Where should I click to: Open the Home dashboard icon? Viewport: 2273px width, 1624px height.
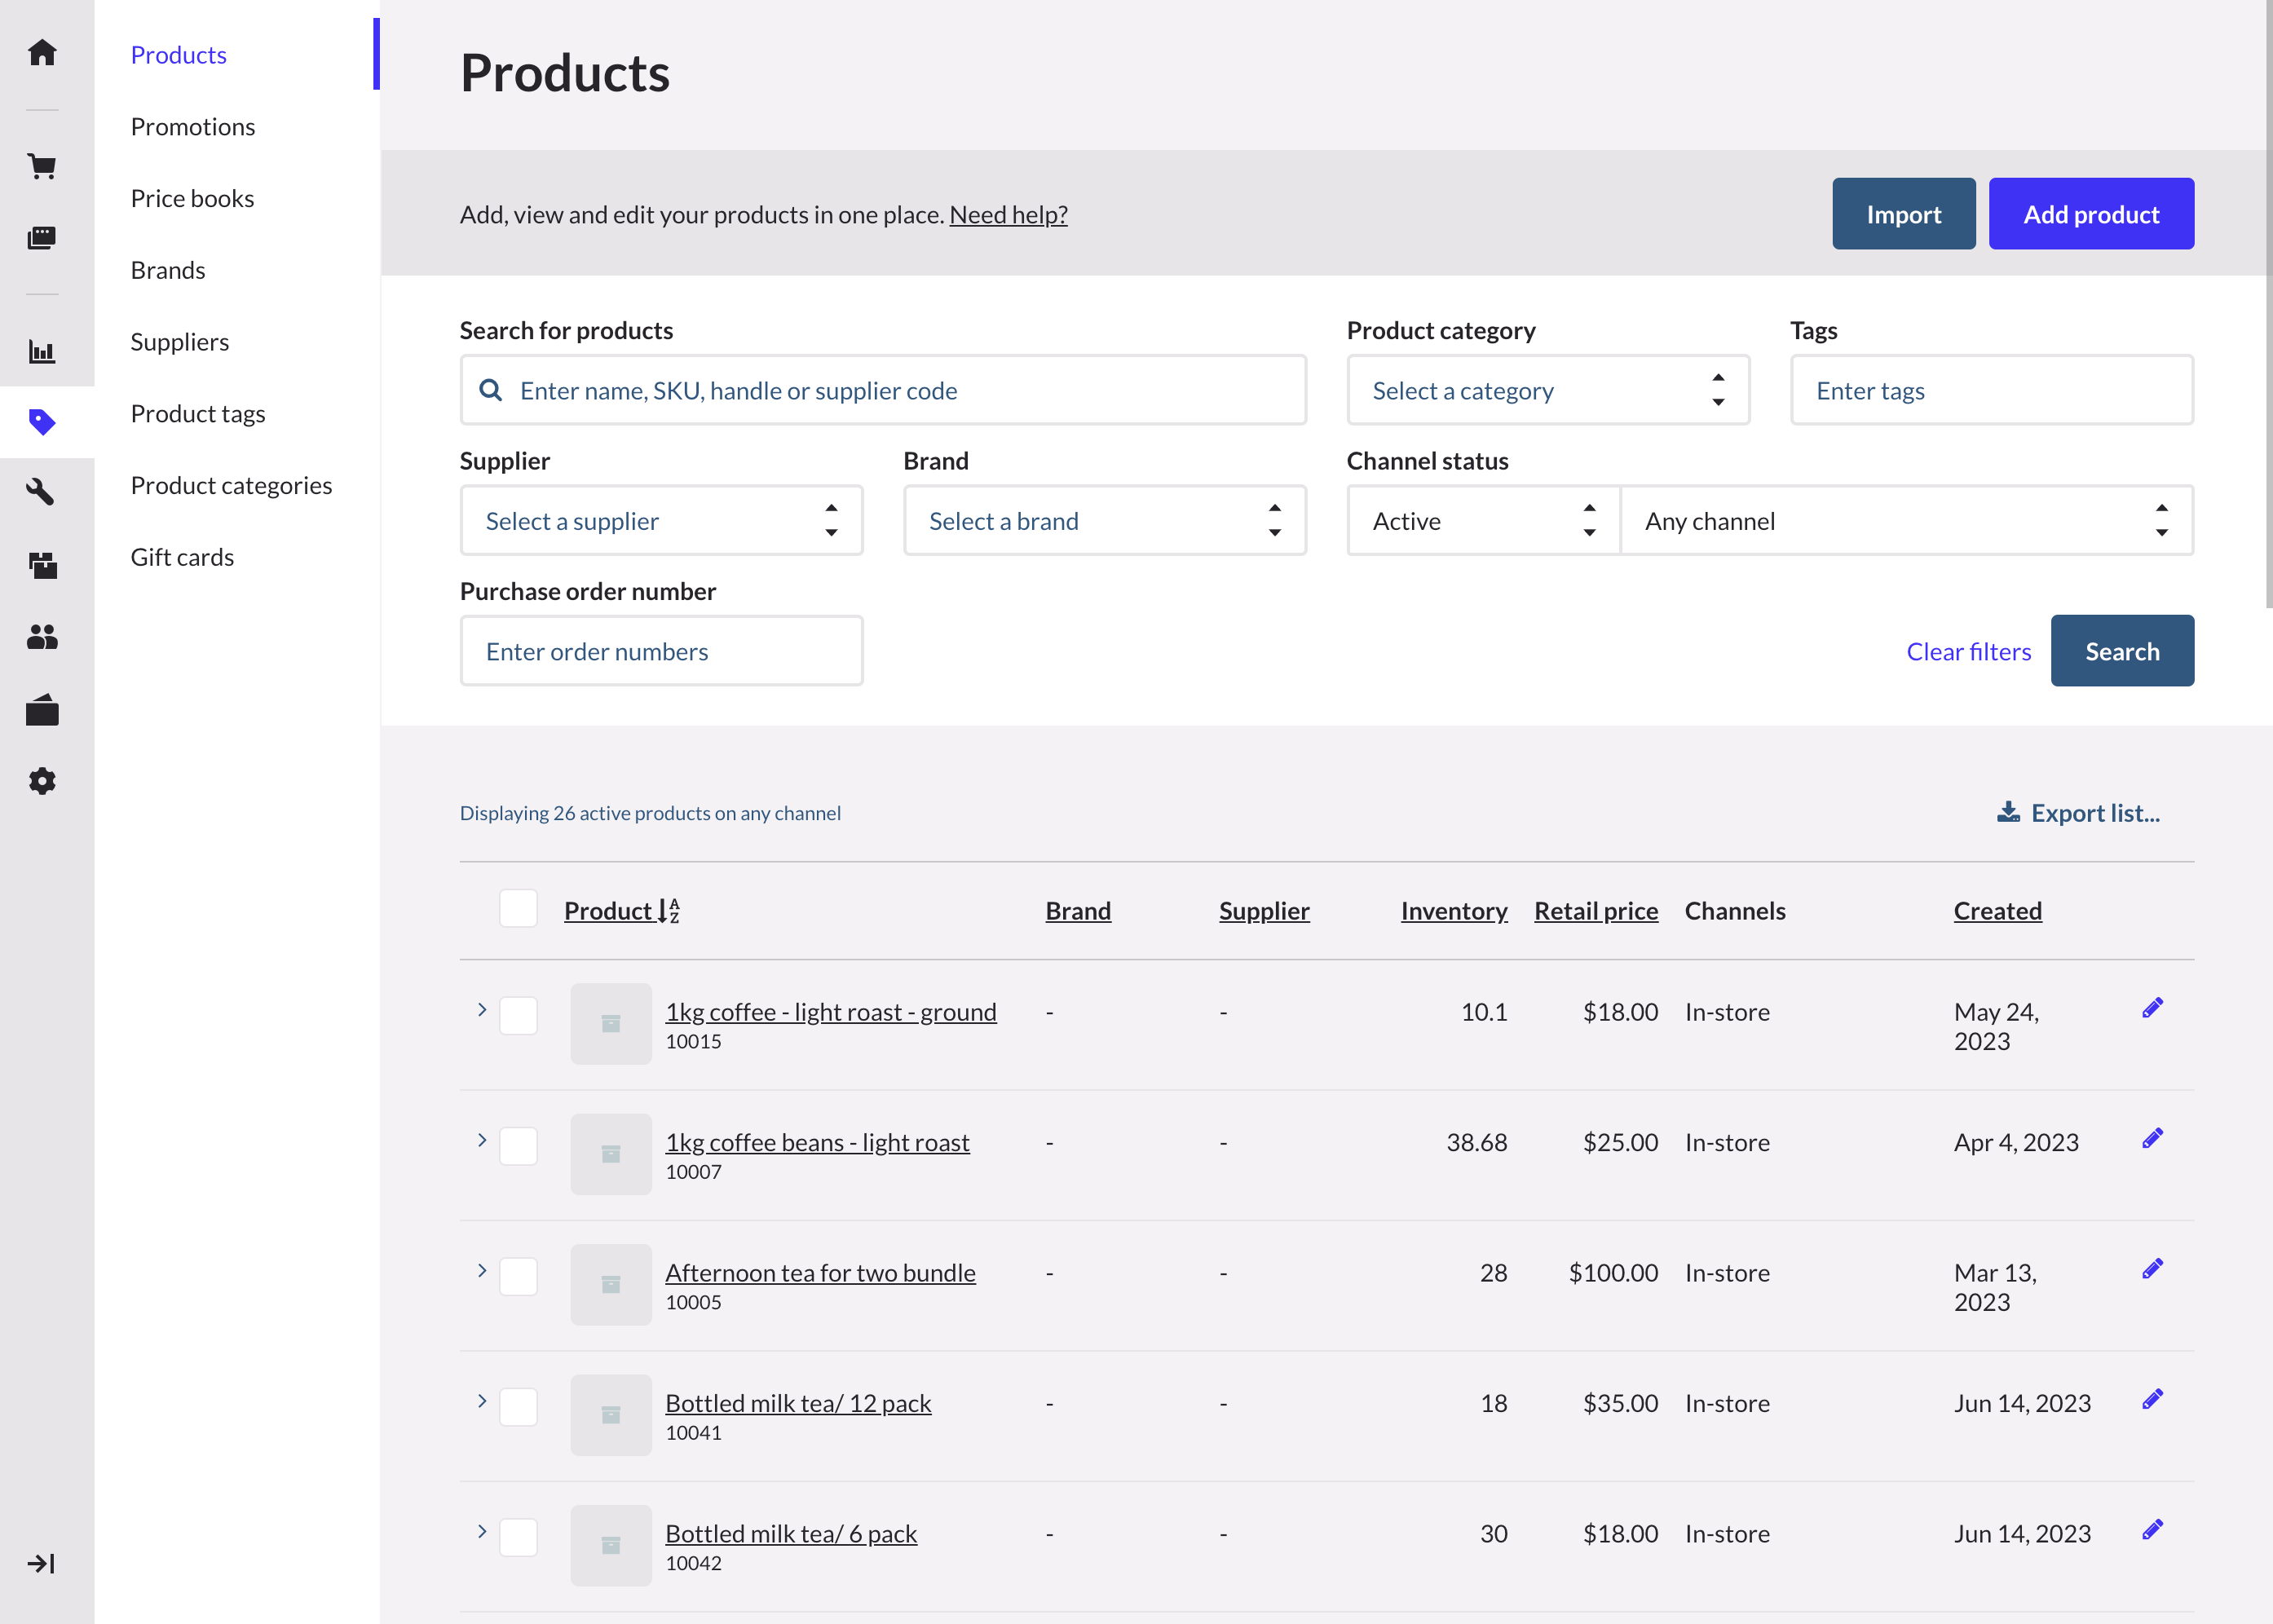(x=43, y=53)
